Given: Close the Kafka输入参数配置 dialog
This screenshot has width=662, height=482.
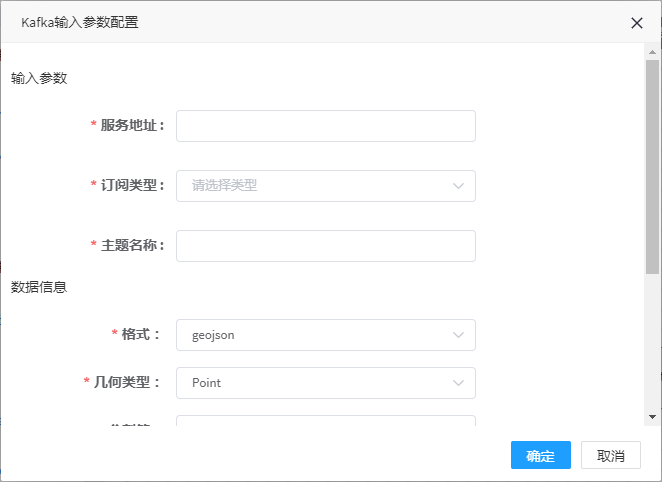Looking at the screenshot, I should tap(637, 23).
